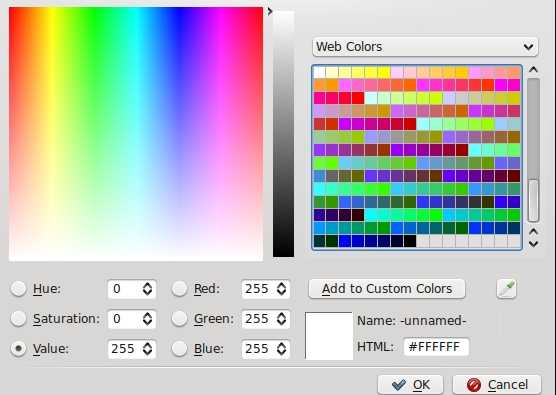Pick a screen color with eyedropper
Viewport: 556px width, 395px height.
click(x=506, y=289)
